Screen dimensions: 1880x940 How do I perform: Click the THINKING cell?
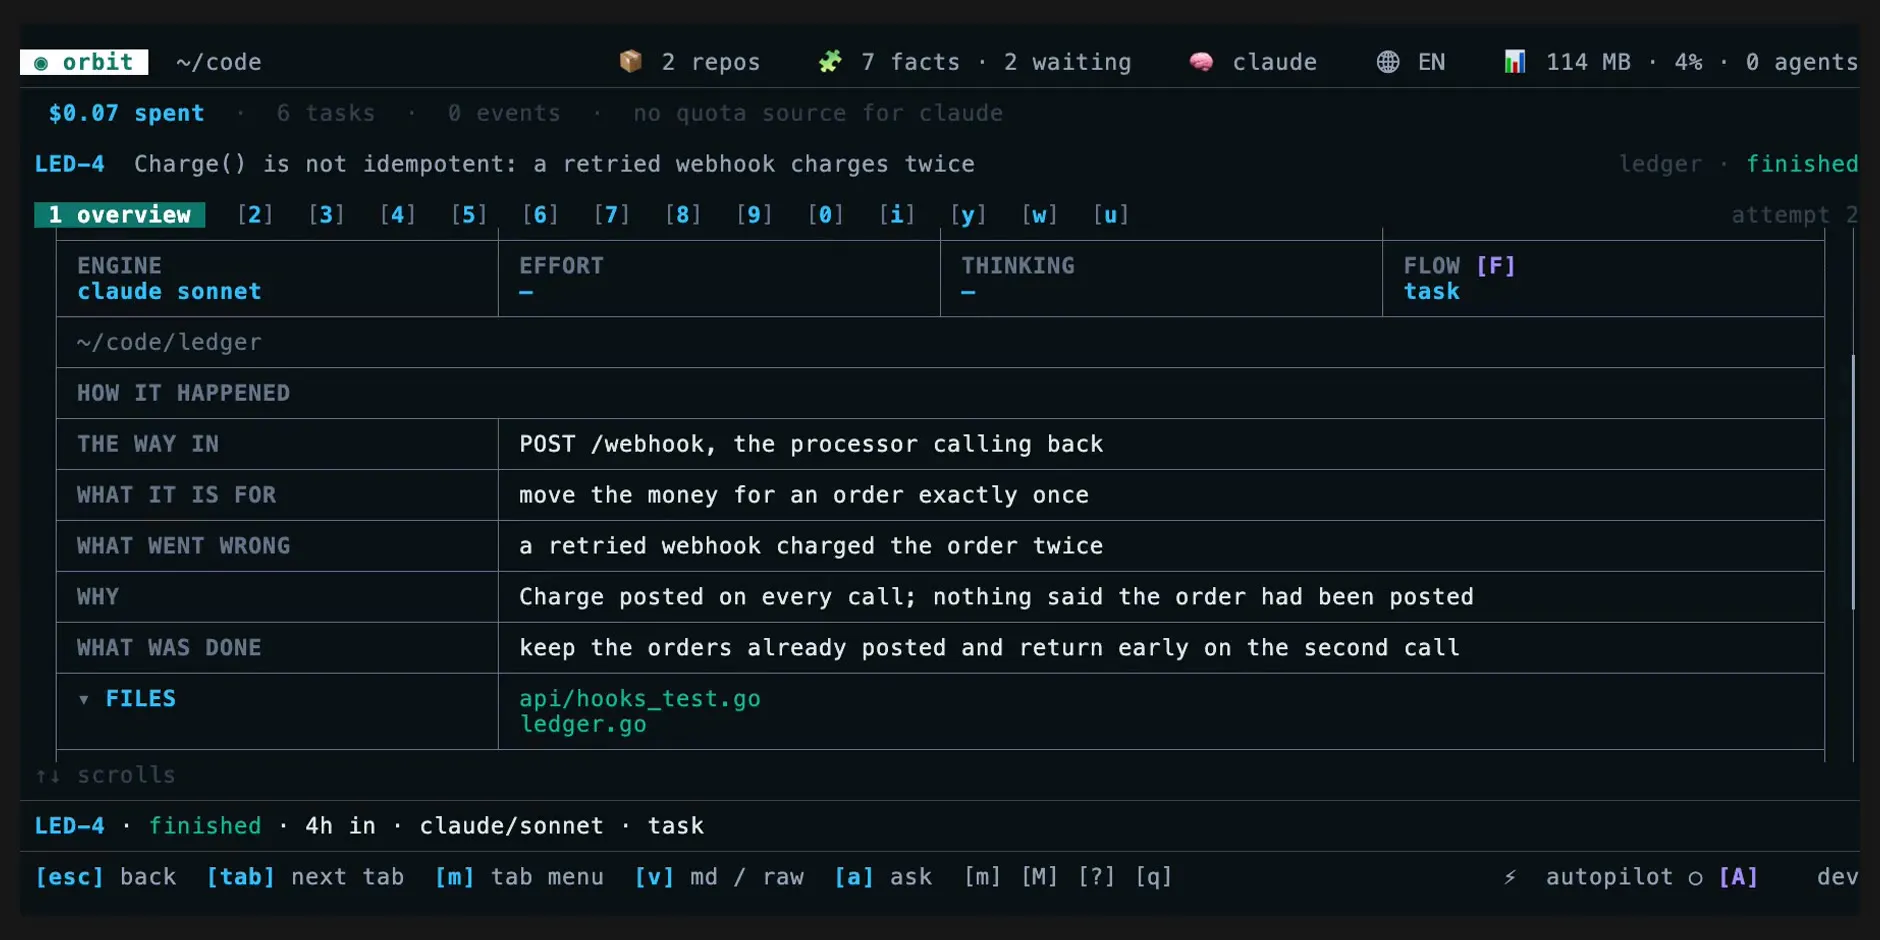coord(1161,279)
